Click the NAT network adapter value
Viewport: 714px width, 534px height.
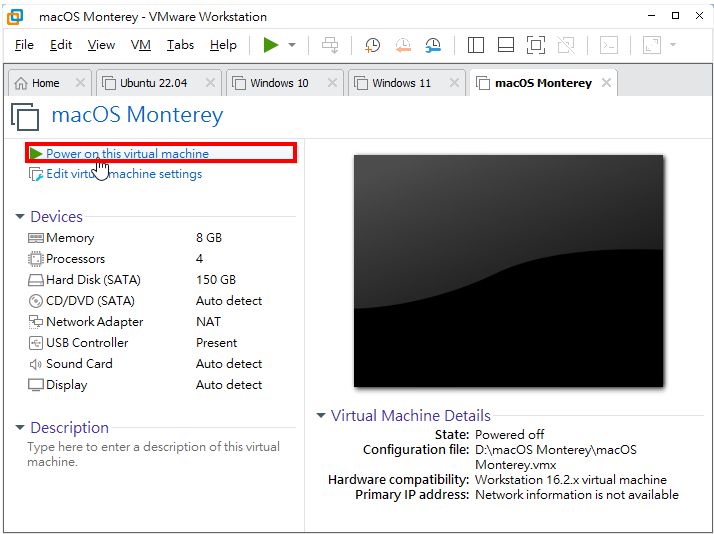pyautogui.click(x=209, y=322)
